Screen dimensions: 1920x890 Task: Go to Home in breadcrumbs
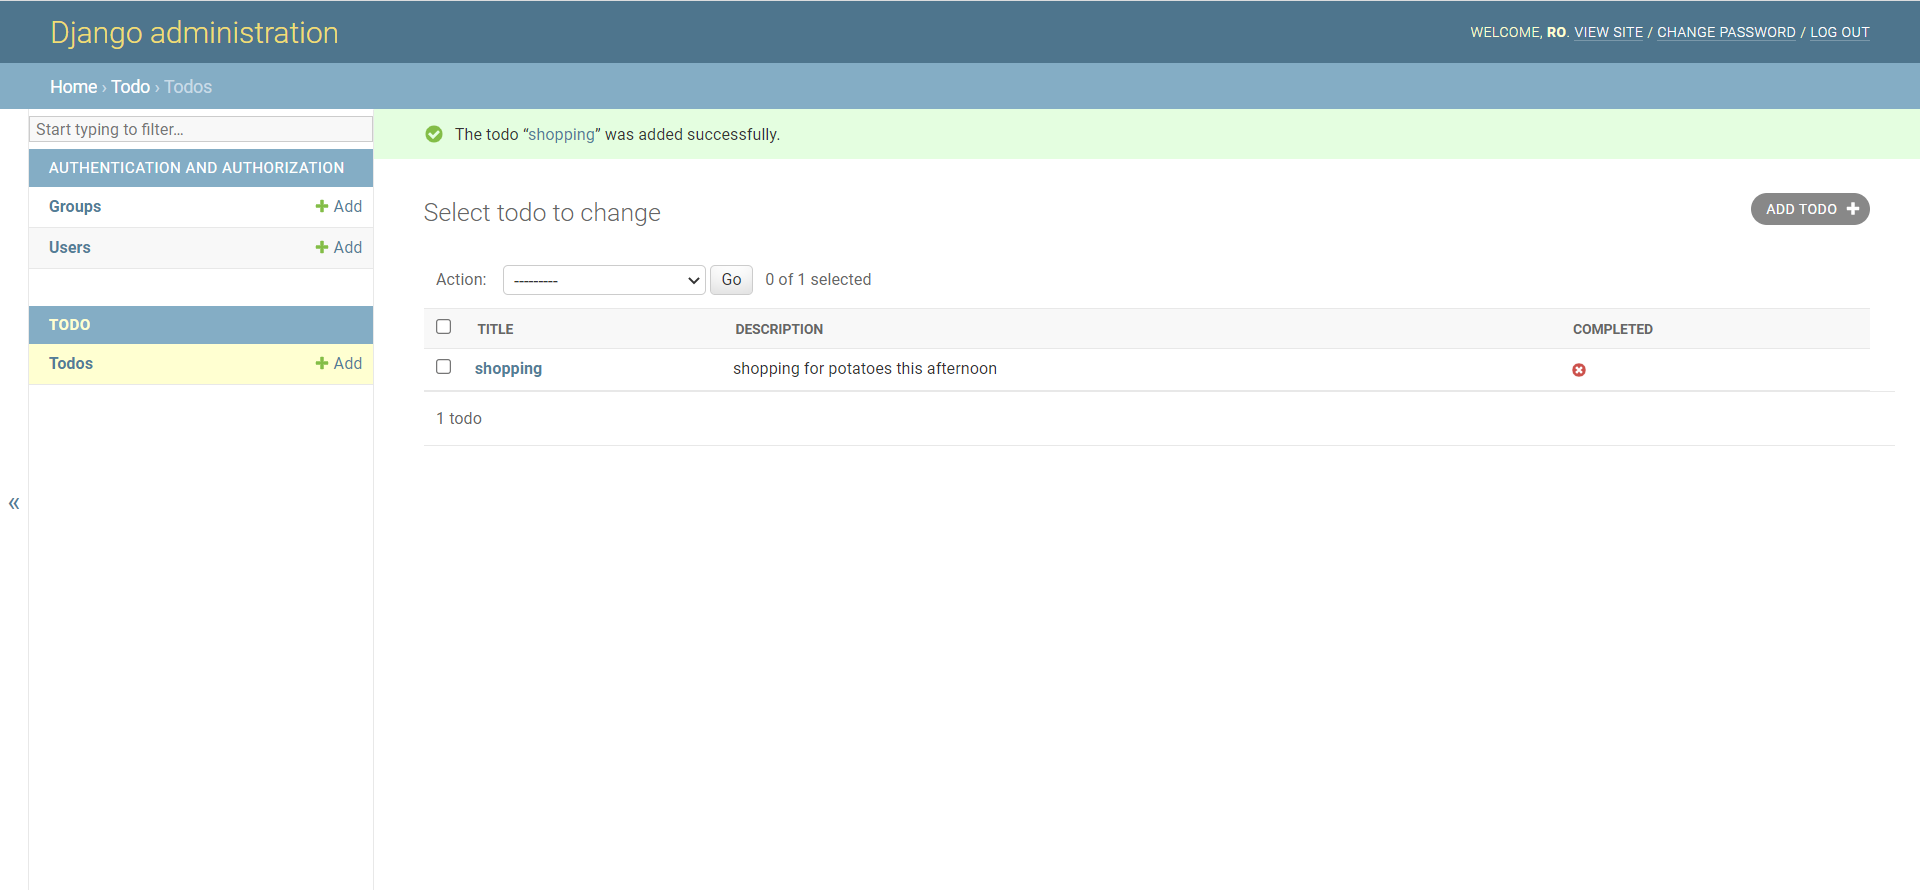pos(74,87)
